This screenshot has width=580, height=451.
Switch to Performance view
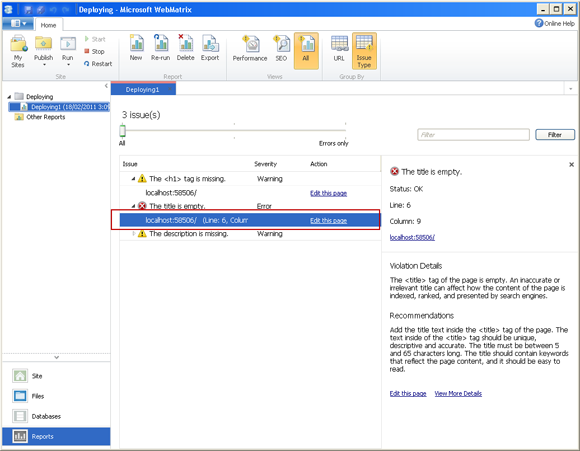click(250, 48)
